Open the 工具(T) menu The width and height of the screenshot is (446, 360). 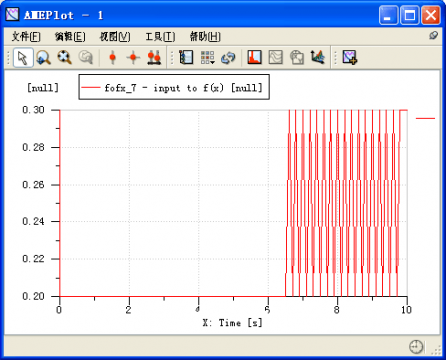[x=160, y=36]
